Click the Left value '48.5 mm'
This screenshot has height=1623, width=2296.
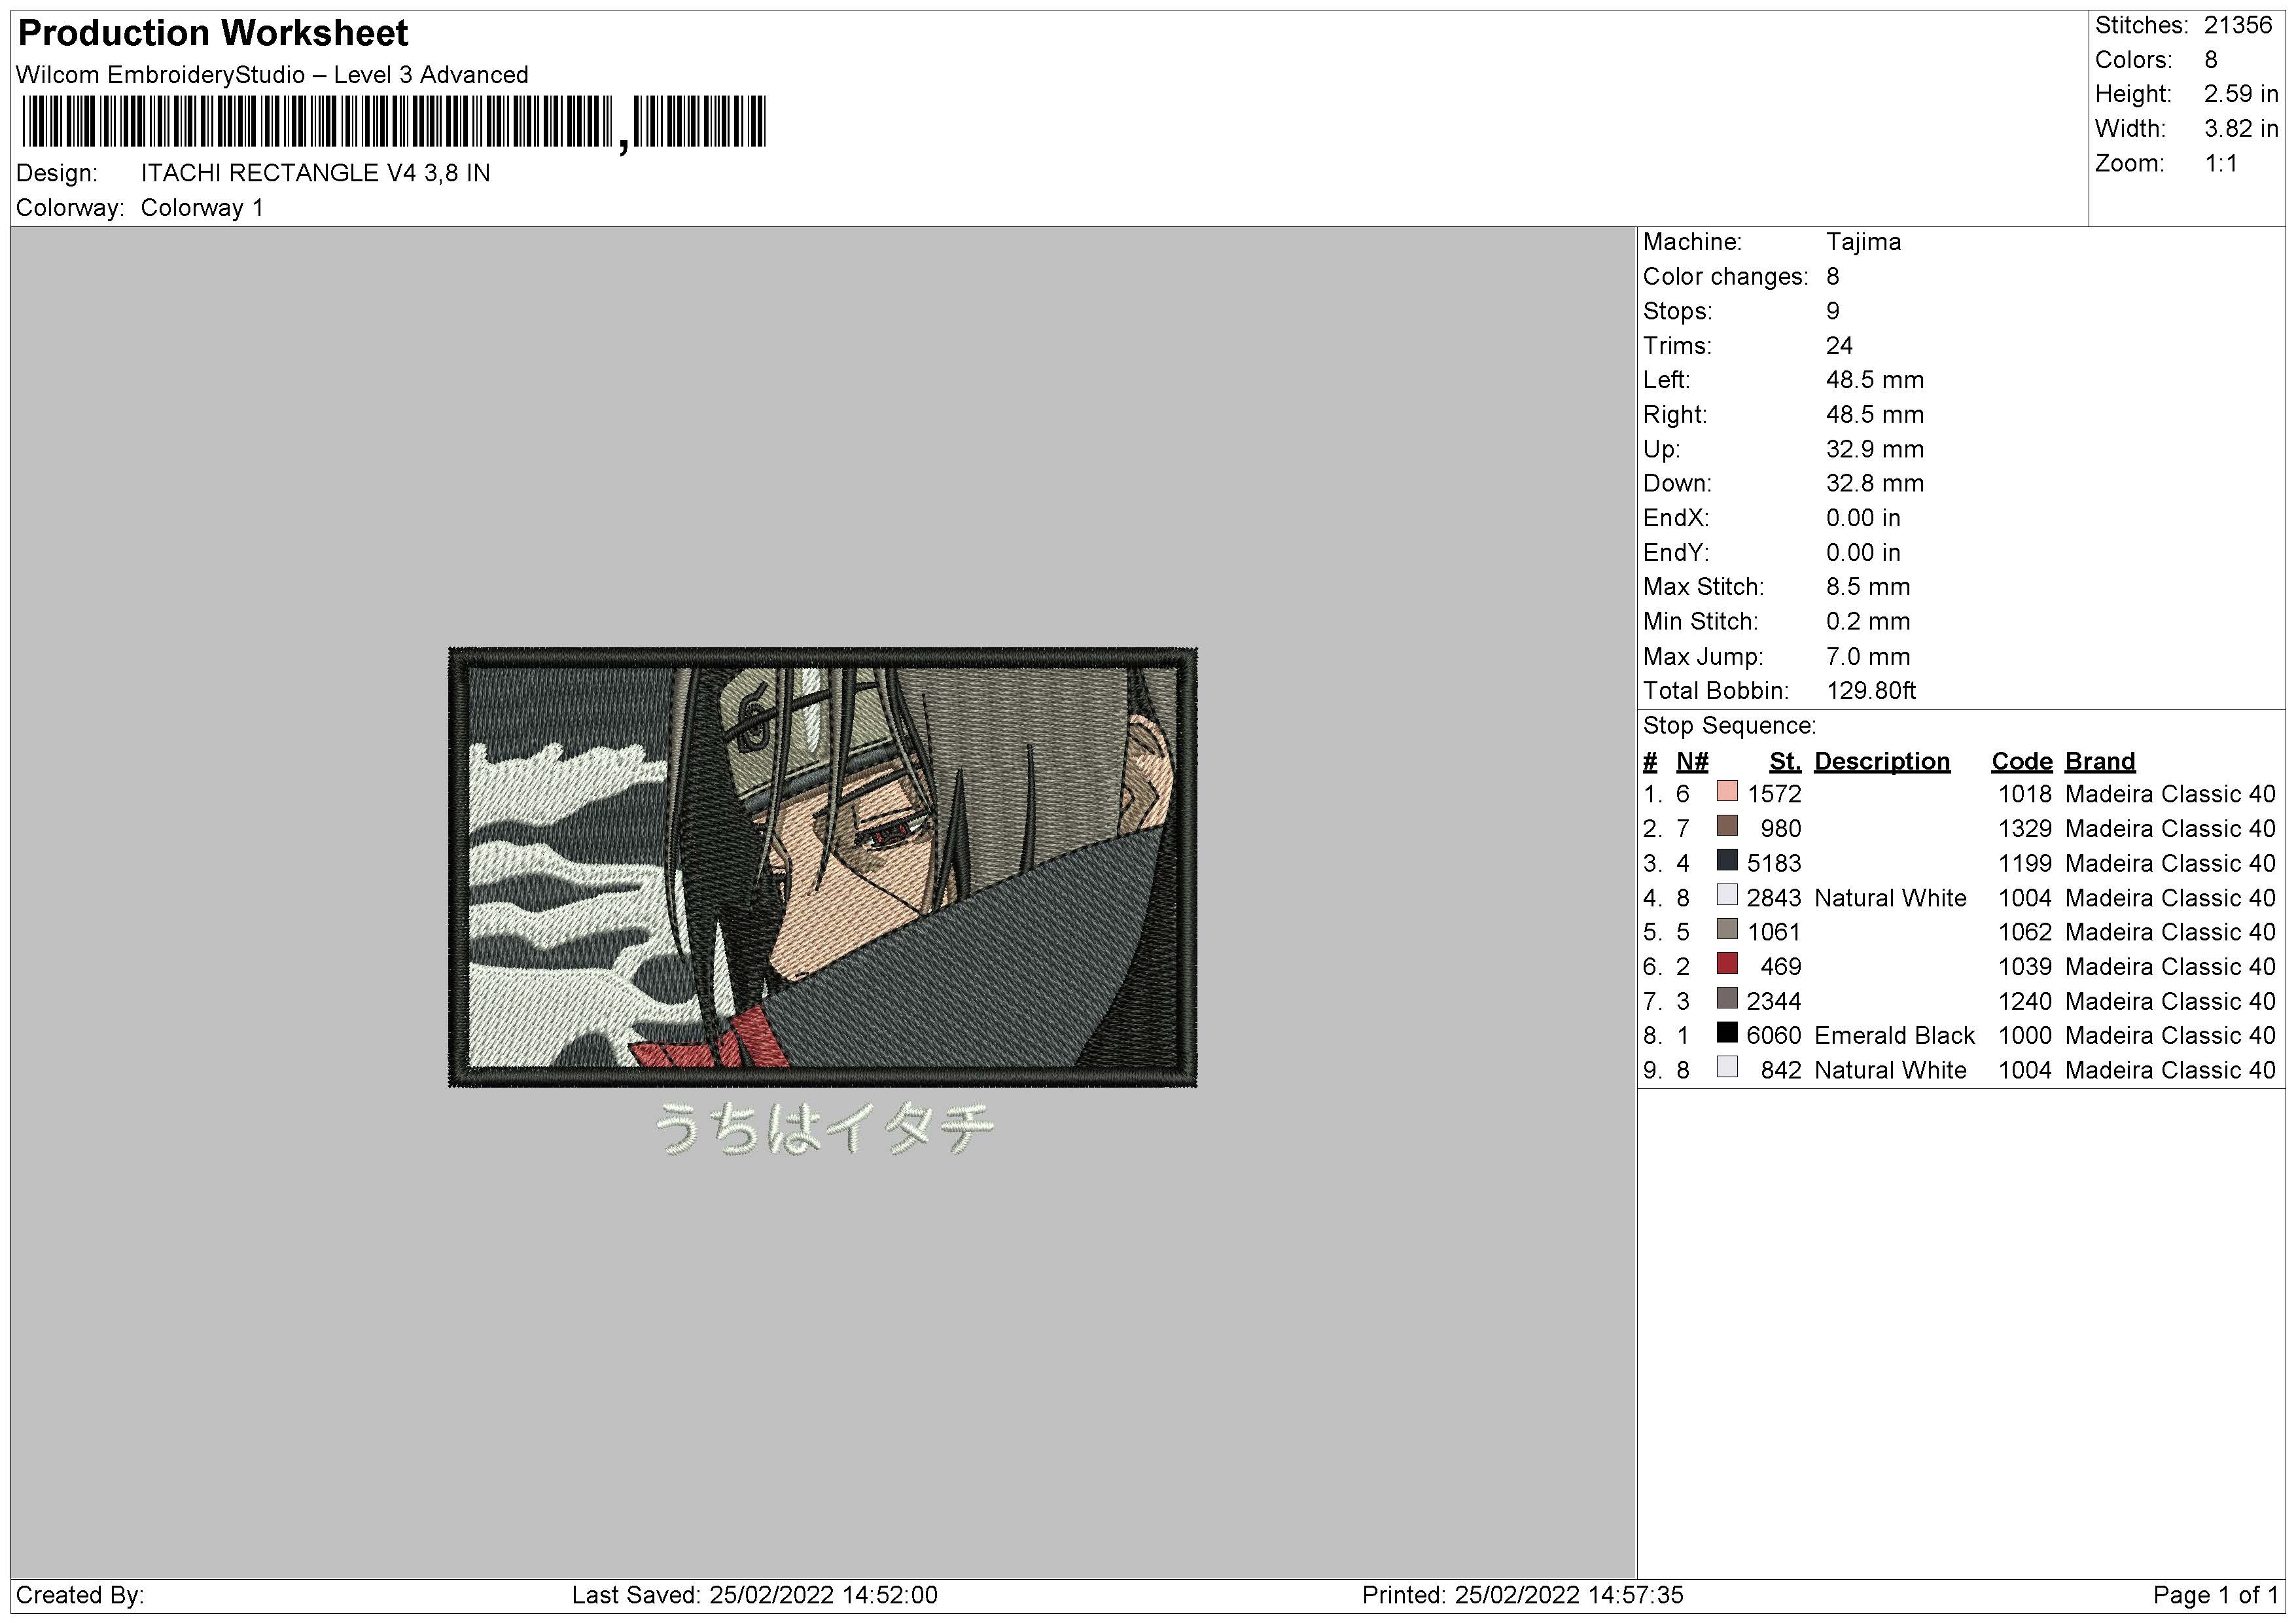[1875, 380]
